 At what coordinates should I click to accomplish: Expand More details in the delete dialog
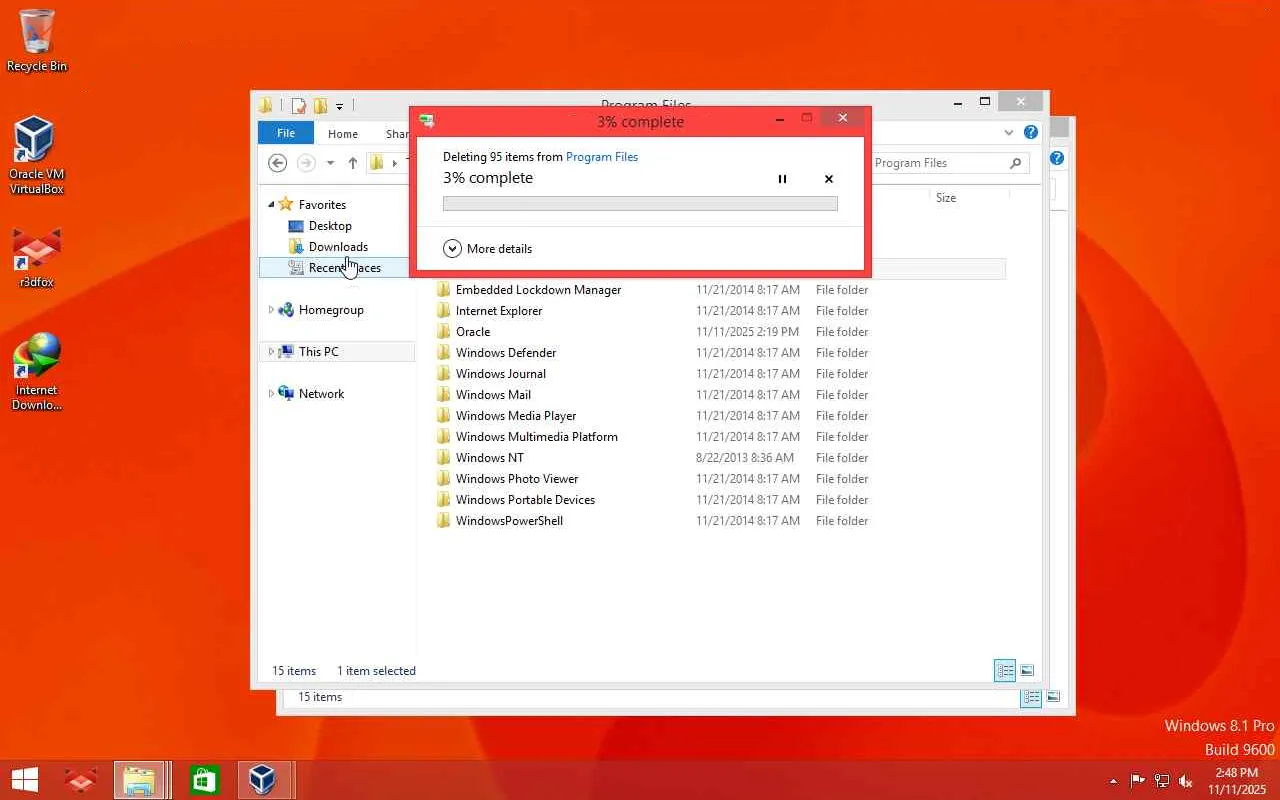click(x=487, y=249)
